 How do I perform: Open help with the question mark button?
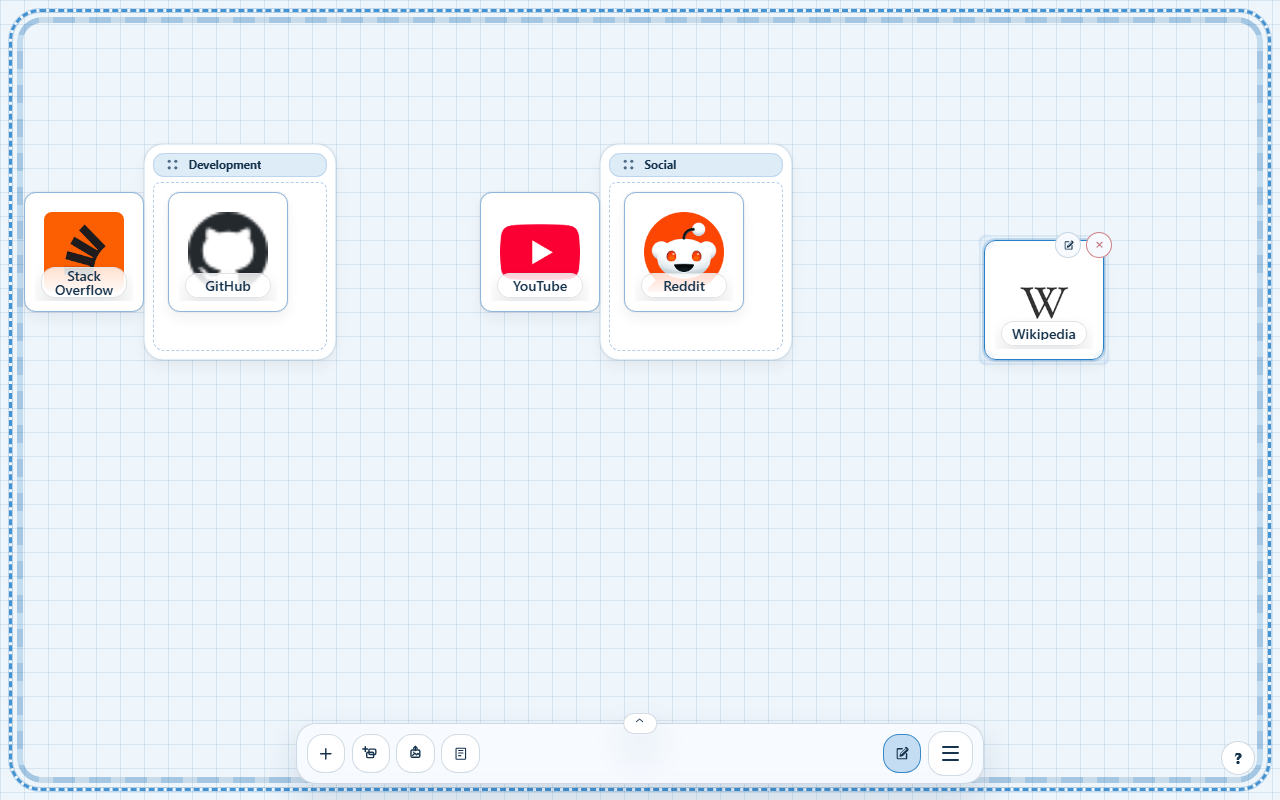(x=1238, y=758)
